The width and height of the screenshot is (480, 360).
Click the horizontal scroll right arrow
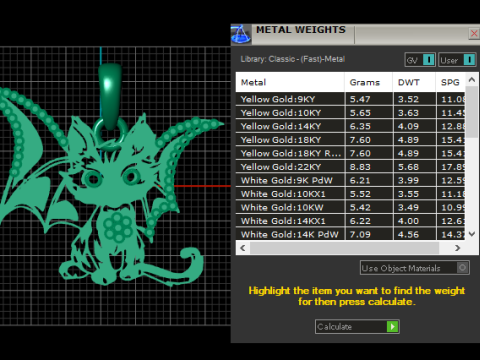click(458, 248)
